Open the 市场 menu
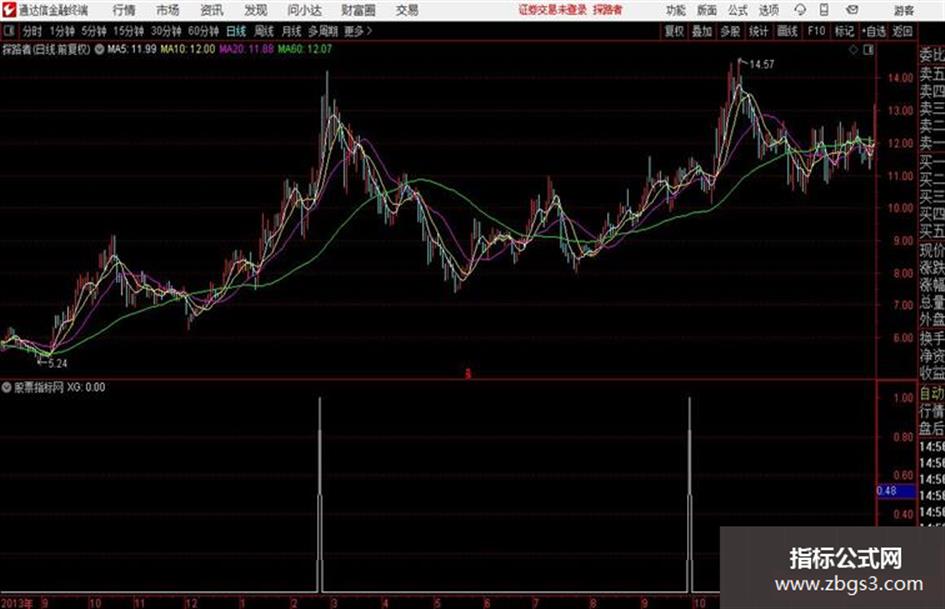 pyautogui.click(x=168, y=10)
